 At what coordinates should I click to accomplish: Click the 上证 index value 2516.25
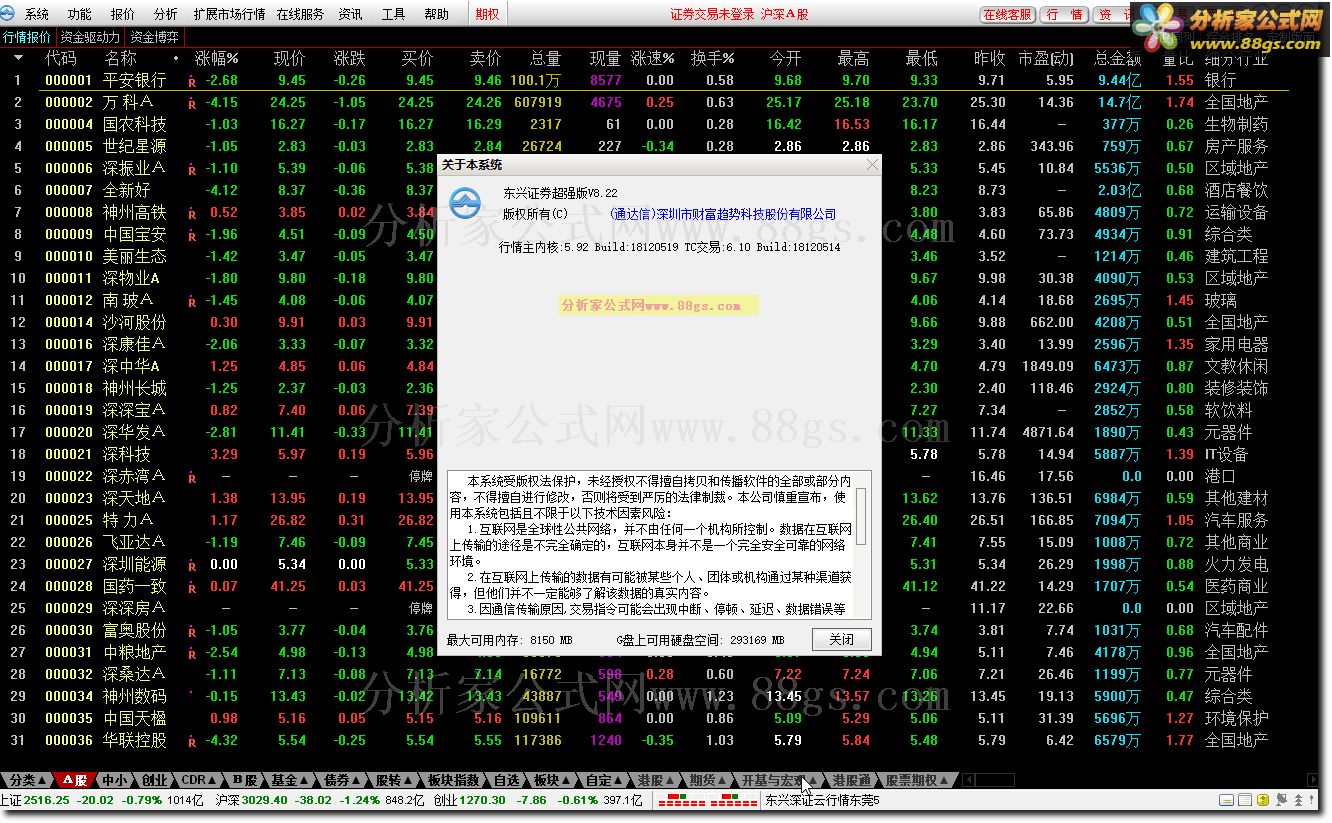[48, 800]
